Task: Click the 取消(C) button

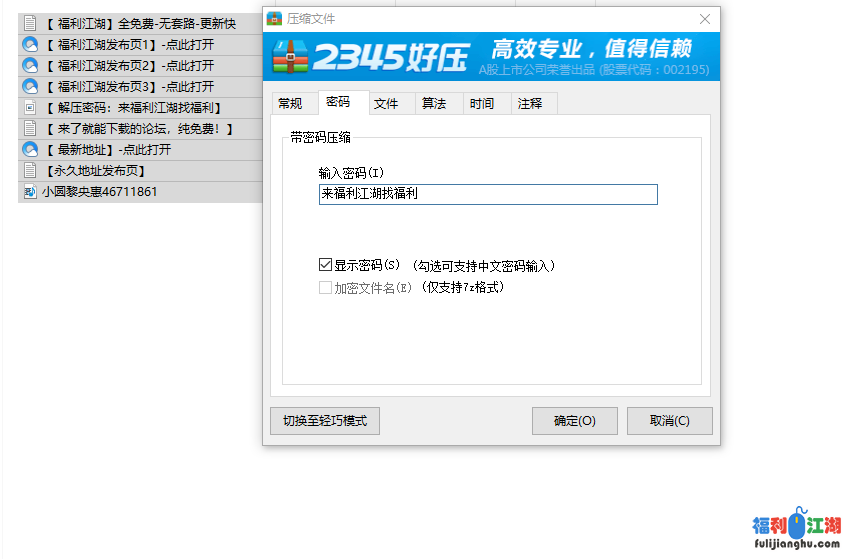Action: [669, 421]
